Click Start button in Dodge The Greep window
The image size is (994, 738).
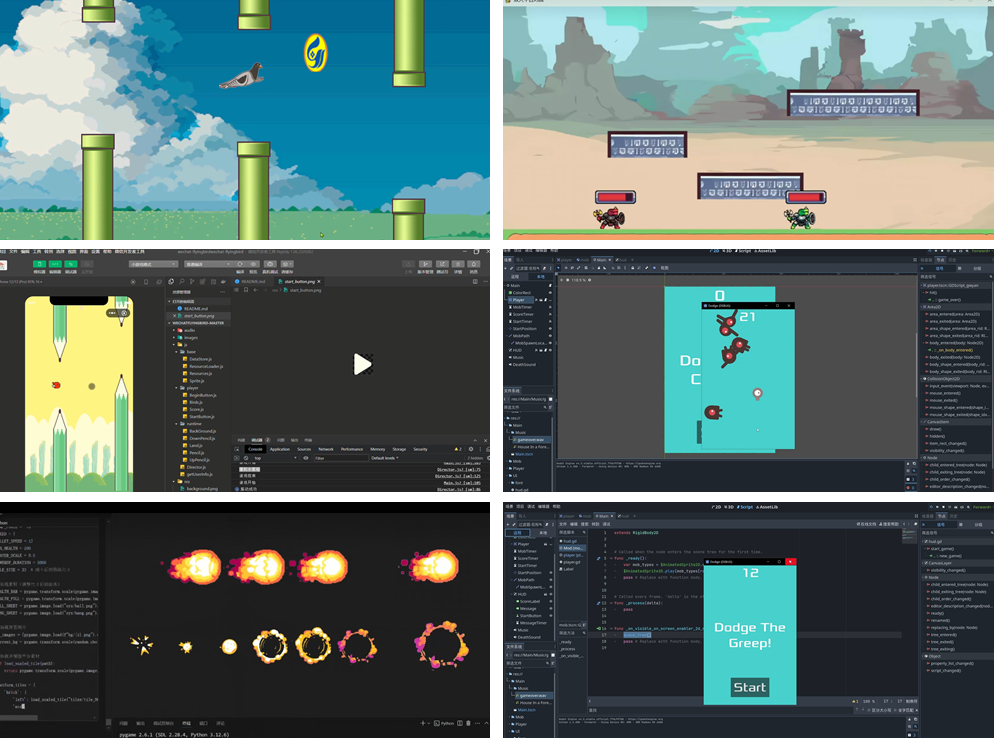pos(750,687)
